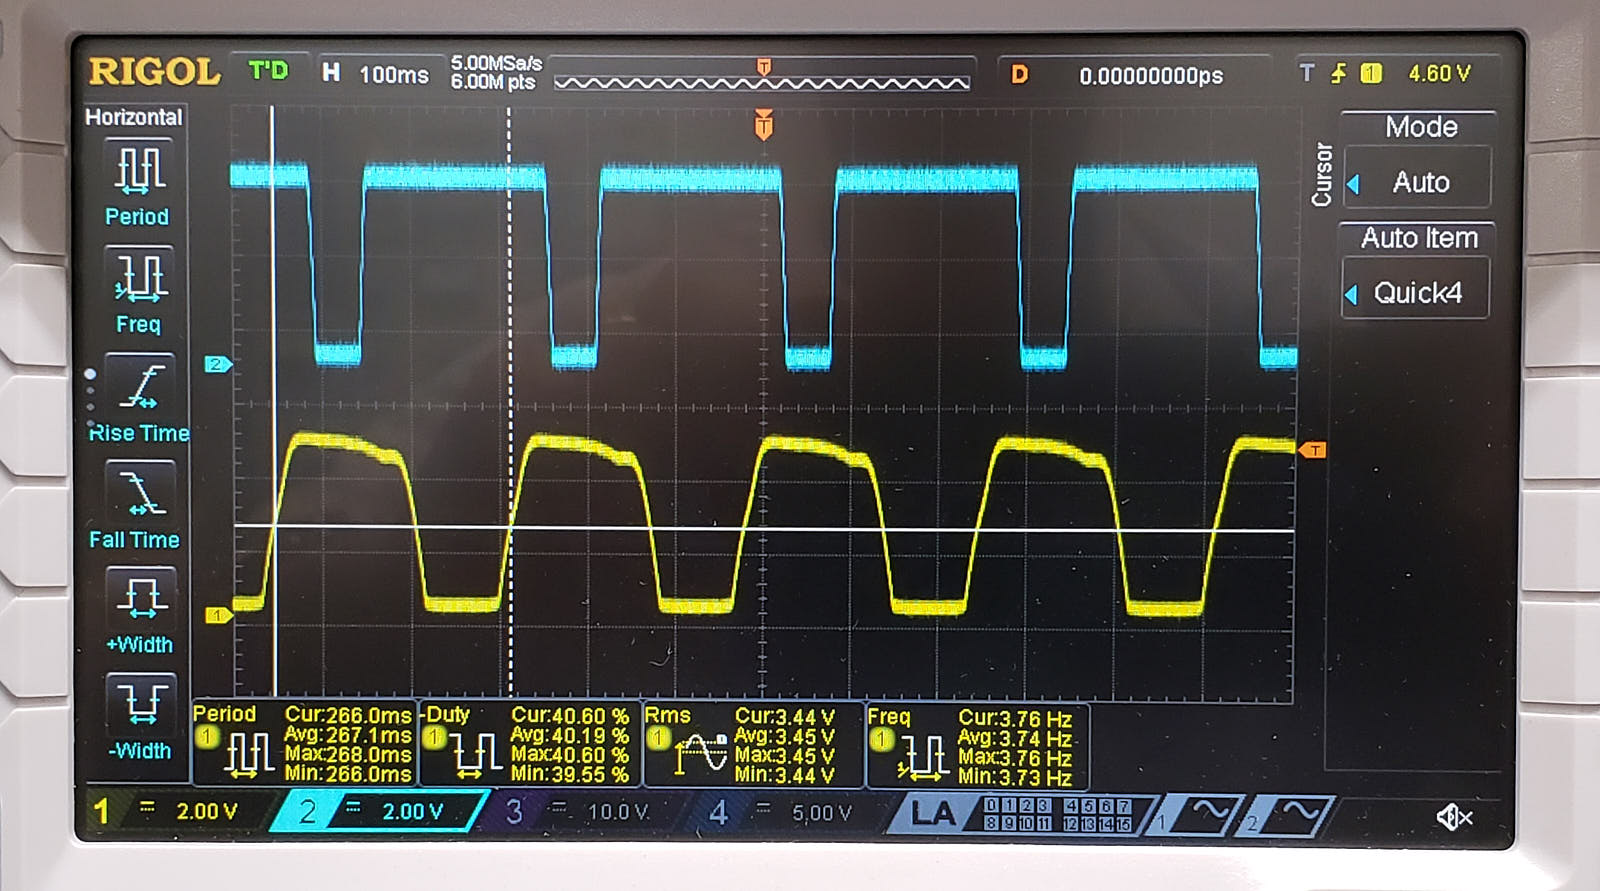The width and height of the screenshot is (1600, 891).
Task: Toggle channel 1 at 2.00 V
Action: [x=170, y=811]
